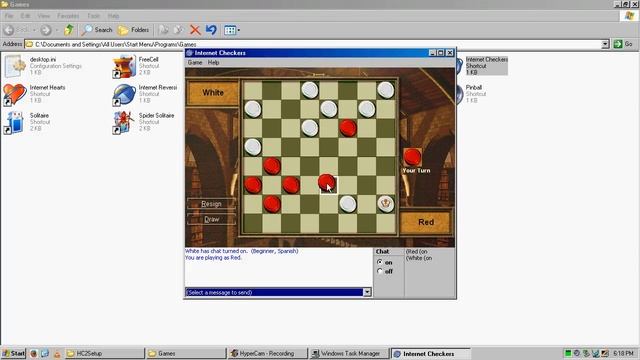Viewport: 640px width, 360px height.
Task: Open the FreeCell shortcut icon
Action: pos(124,66)
